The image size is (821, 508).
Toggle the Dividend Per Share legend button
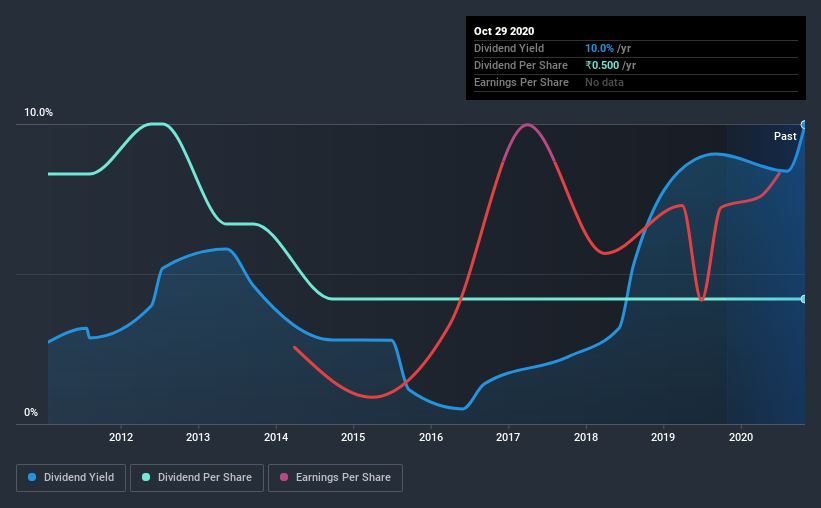tap(197, 478)
